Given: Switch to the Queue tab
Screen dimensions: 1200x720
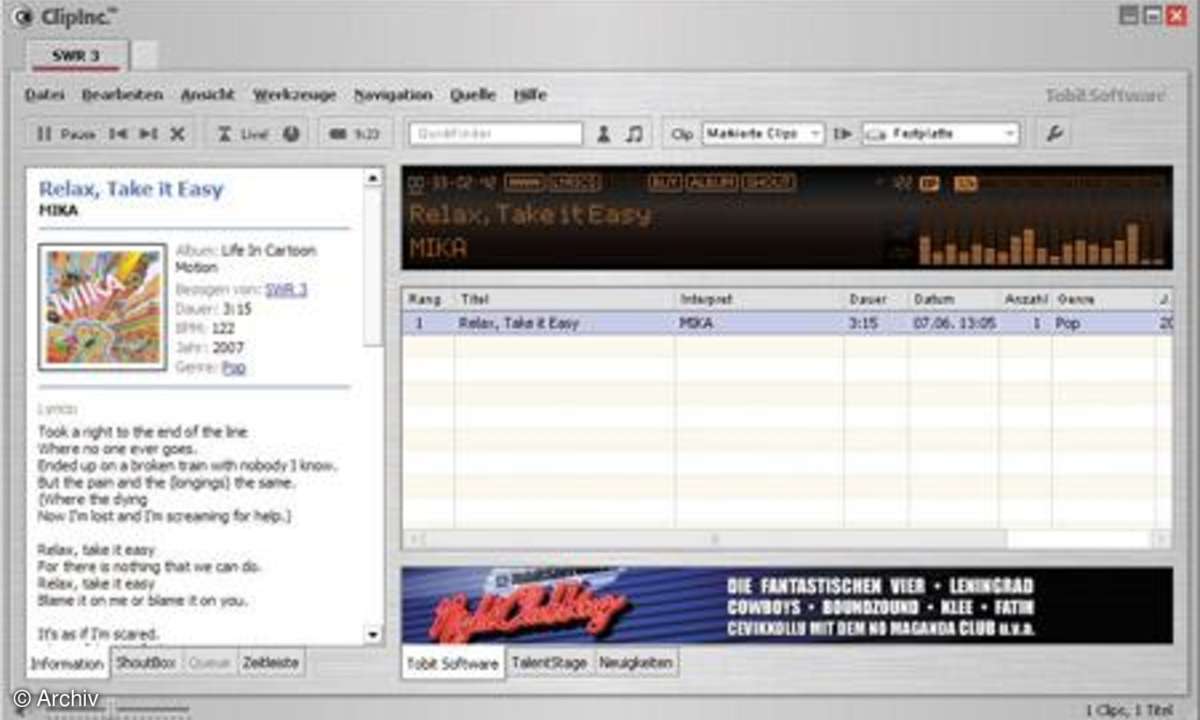Looking at the screenshot, I should [x=209, y=662].
